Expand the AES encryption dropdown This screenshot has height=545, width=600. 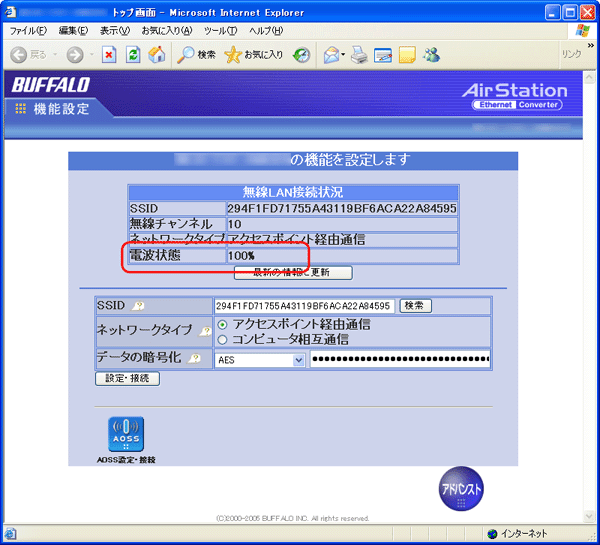pyautogui.click(x=298, y=360)
